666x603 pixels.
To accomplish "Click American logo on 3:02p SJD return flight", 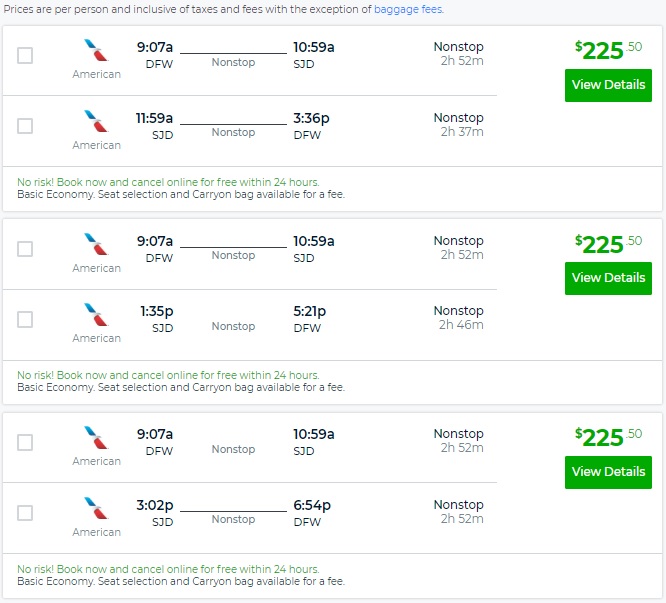I will (x=97, y=508).
